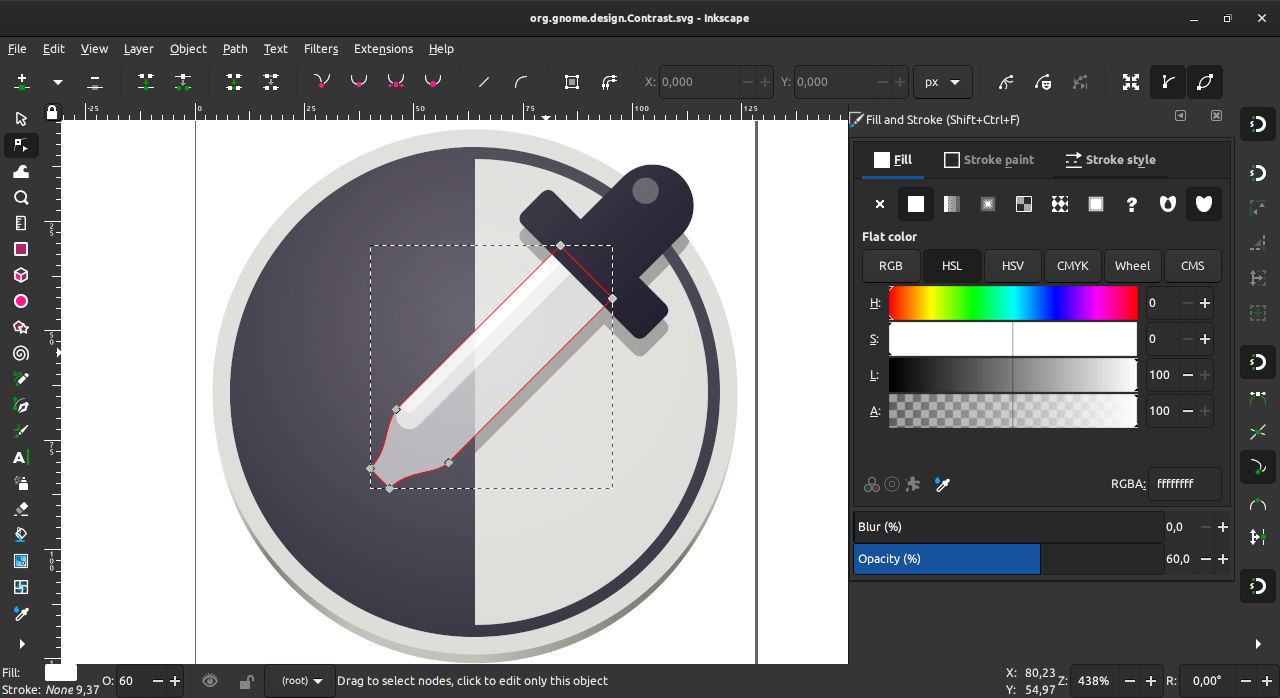This screenshot has width=1280, height=698.
Task: Select the Spray tool
Action: pyautogui.click(x=21, y=483)
